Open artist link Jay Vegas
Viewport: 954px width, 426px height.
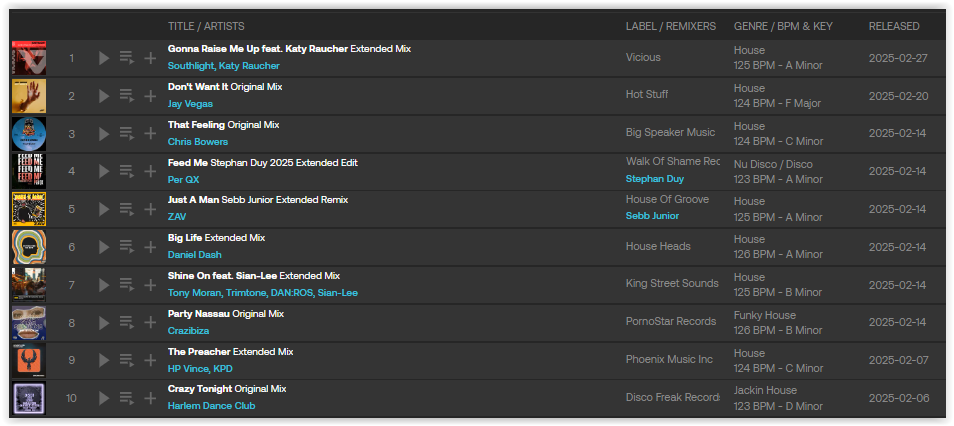pyautogui.click(x=190, y=103)
